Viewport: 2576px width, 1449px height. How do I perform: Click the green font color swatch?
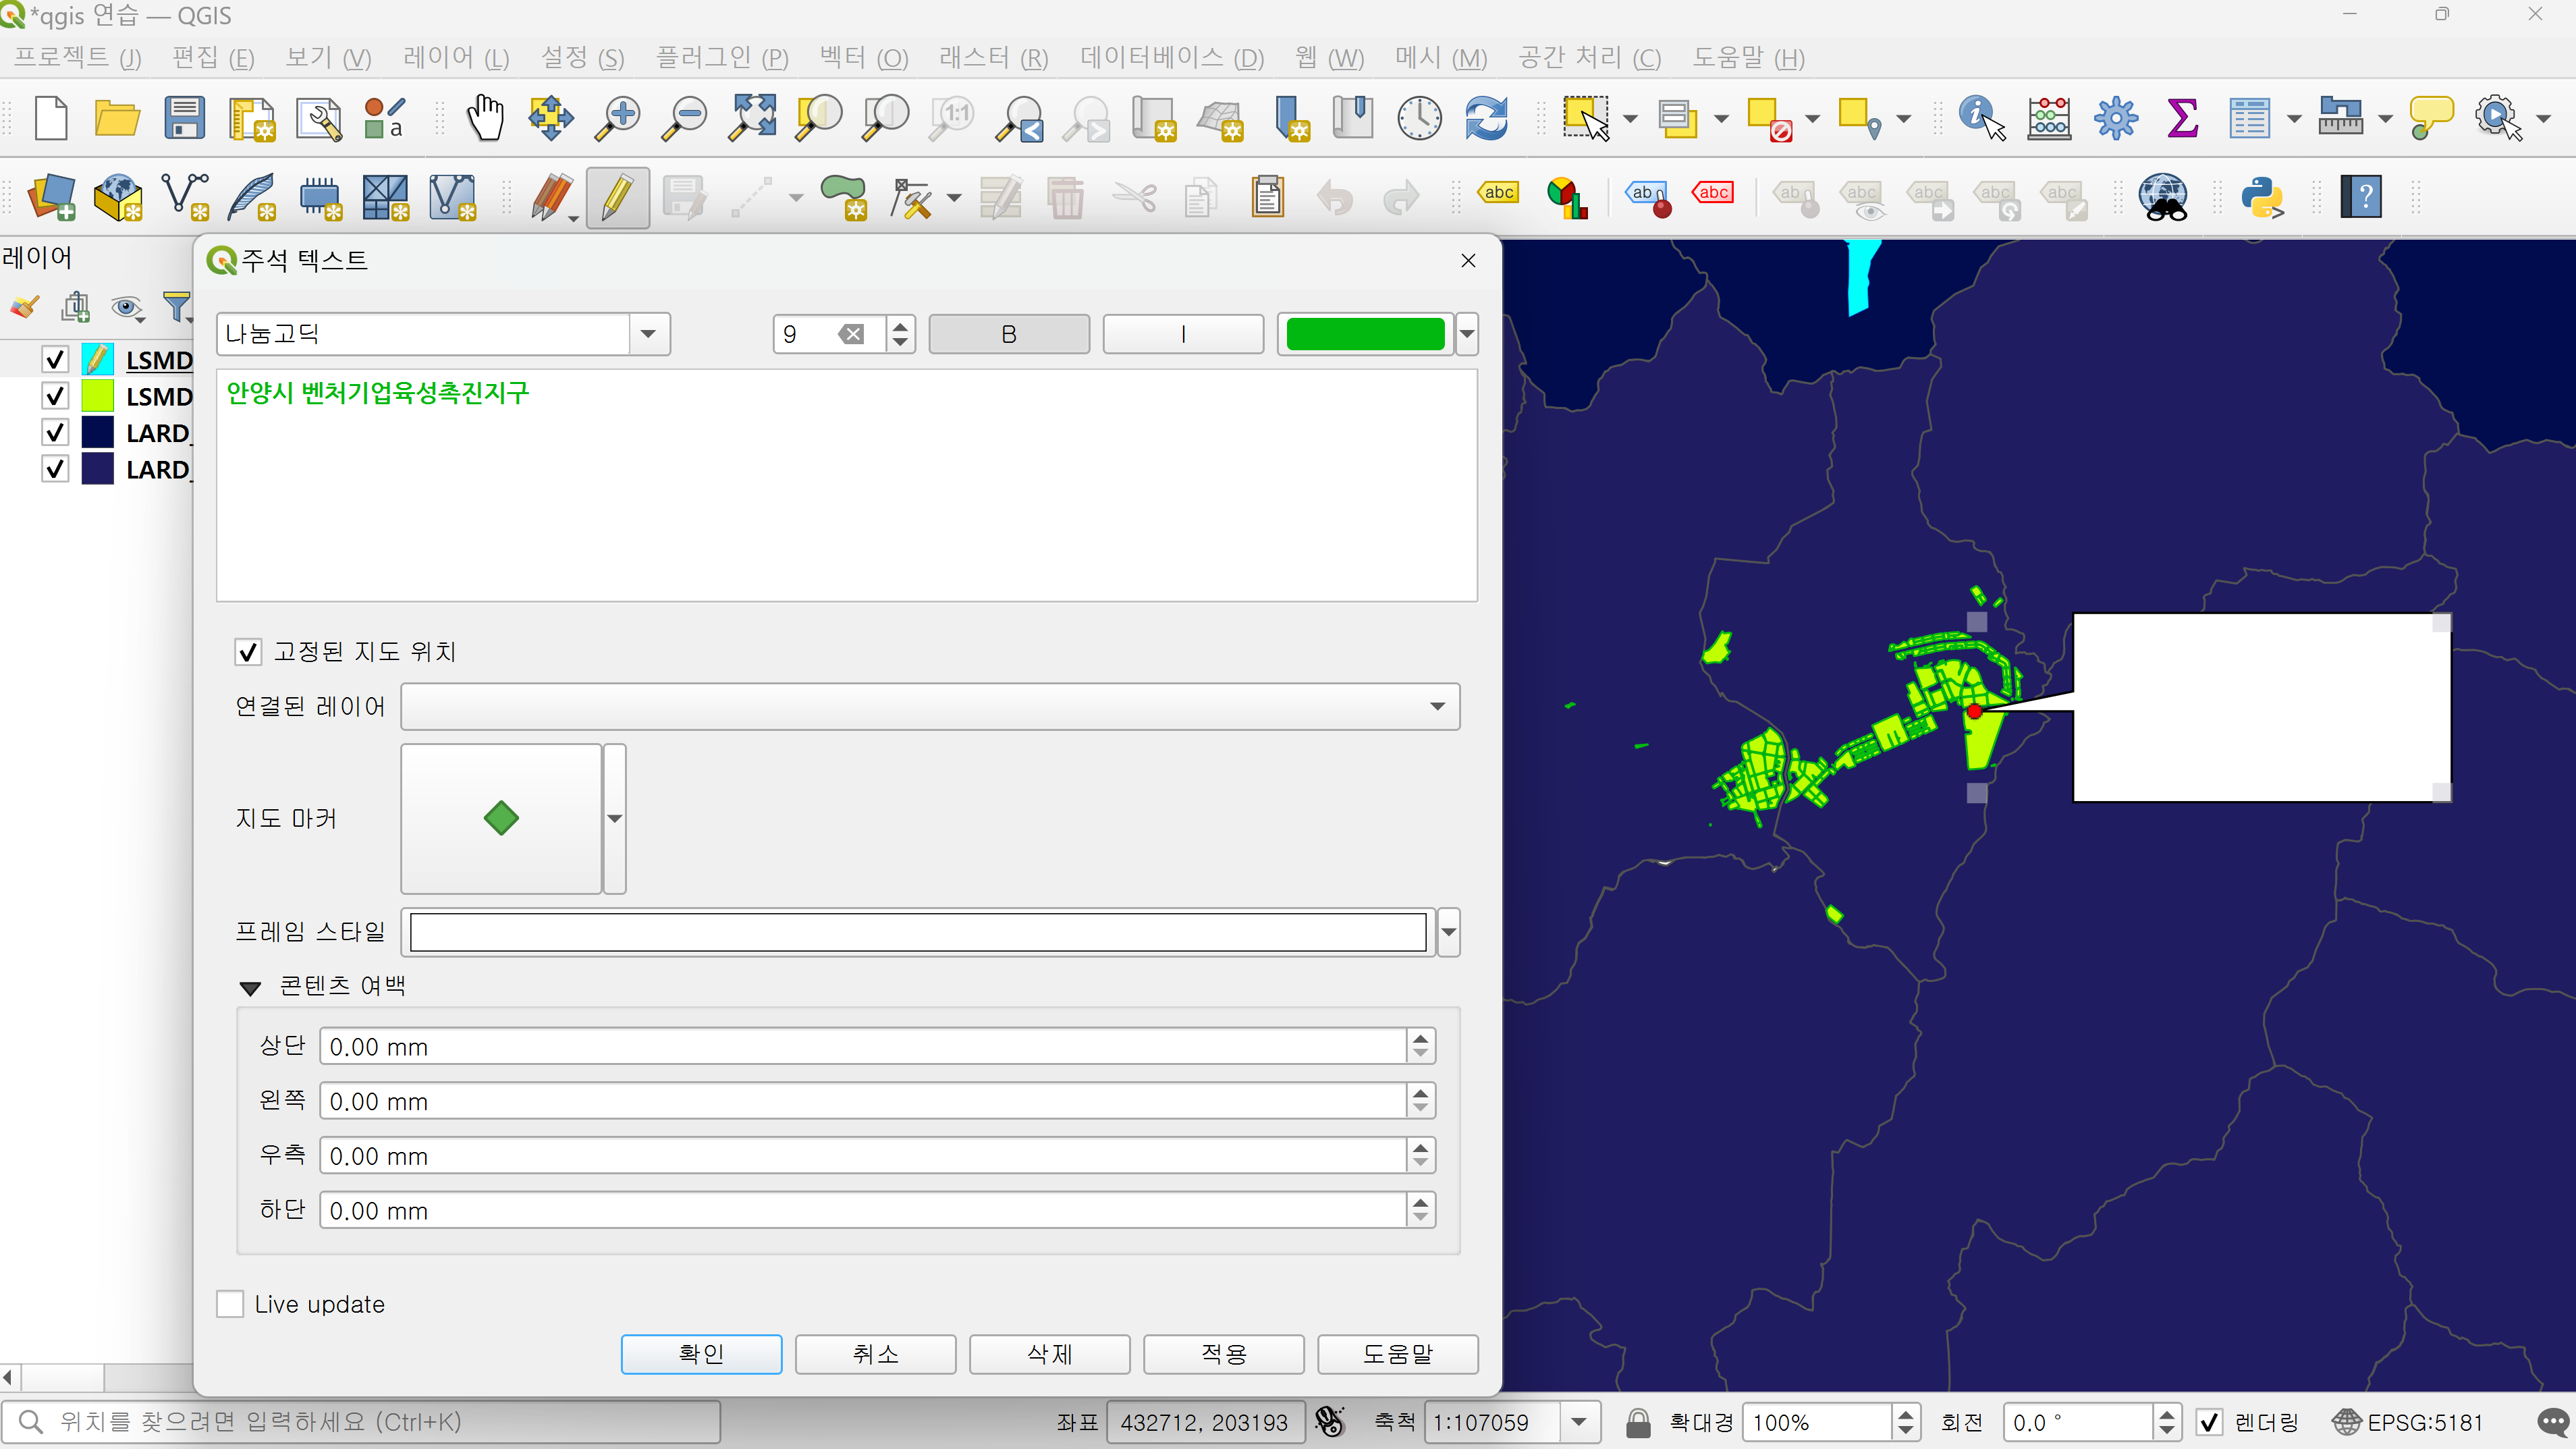tap(1364, 334)
